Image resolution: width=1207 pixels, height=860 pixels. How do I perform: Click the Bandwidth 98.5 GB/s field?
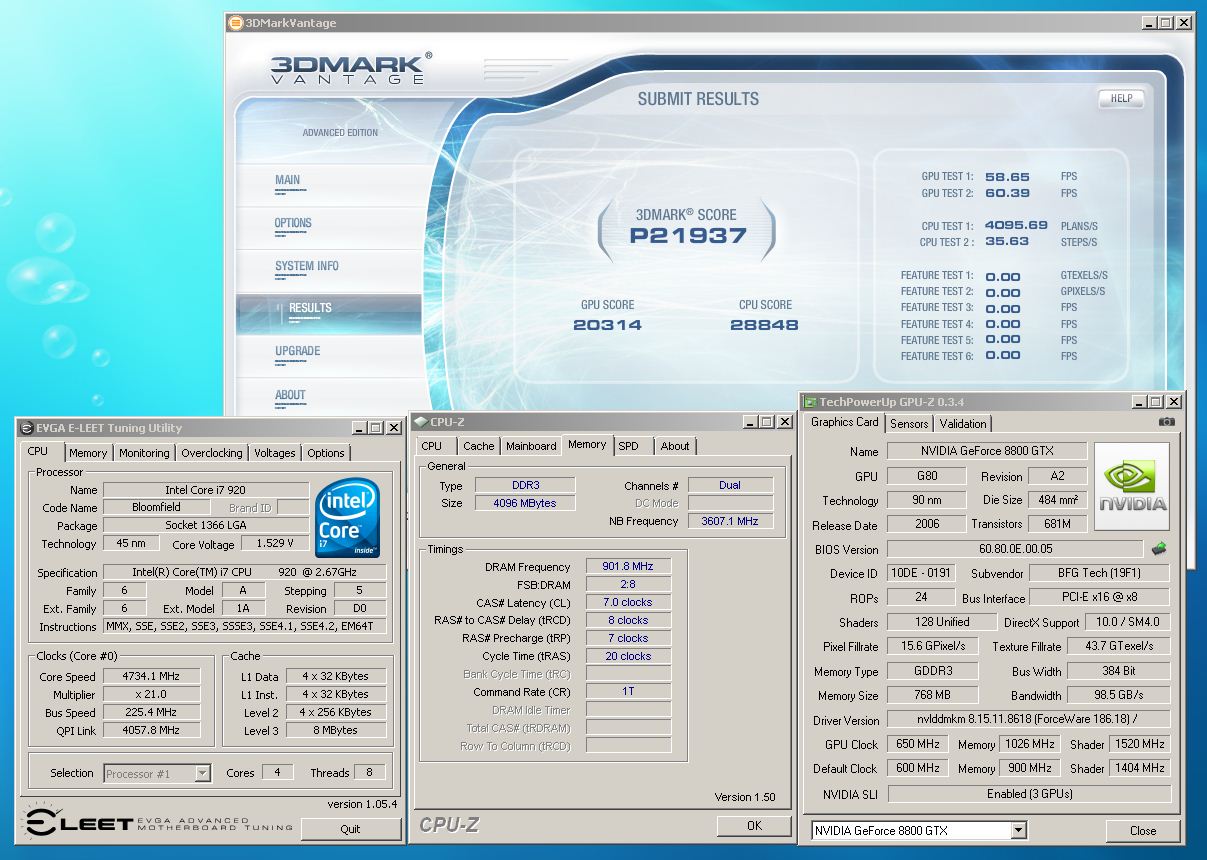tap(1118, 695)
